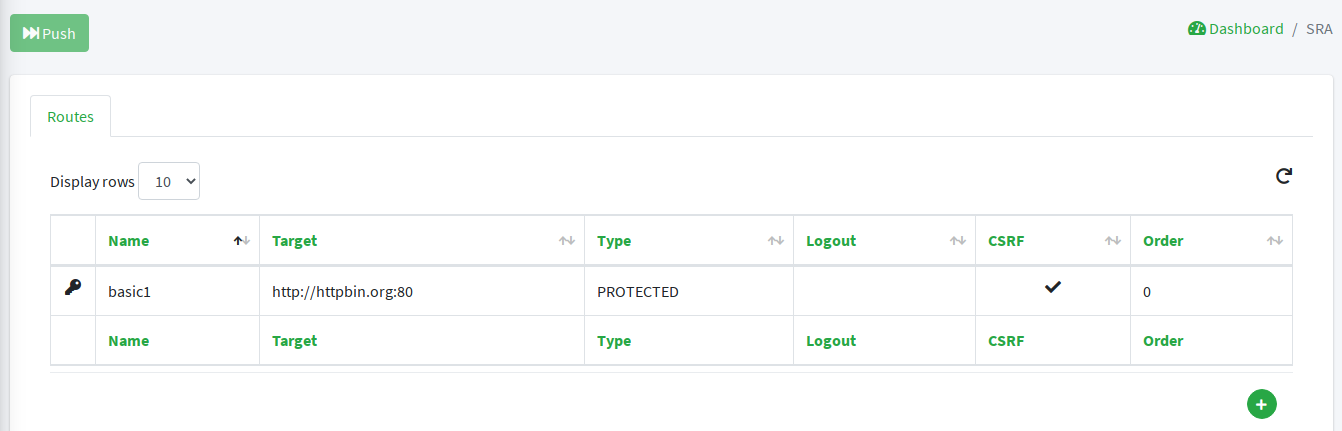Click the dashboard gauge icon in breadcrumb

point(1197,29)
